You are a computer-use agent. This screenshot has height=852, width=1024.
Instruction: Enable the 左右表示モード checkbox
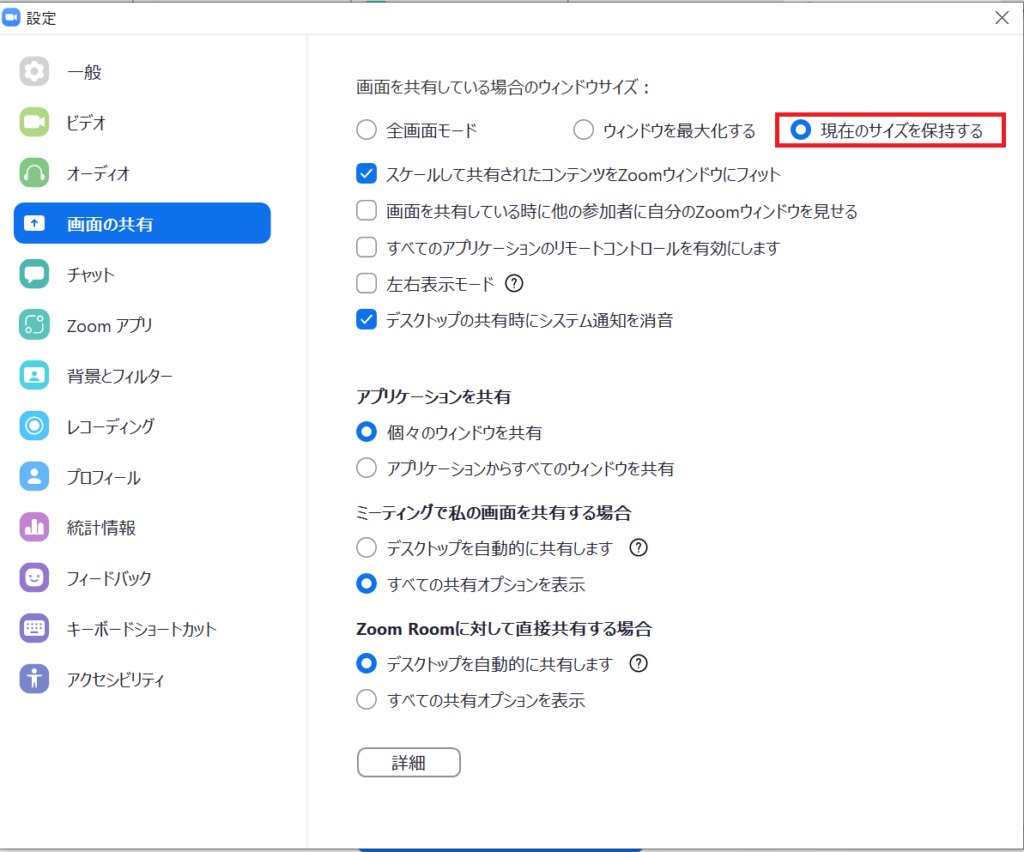367,284
